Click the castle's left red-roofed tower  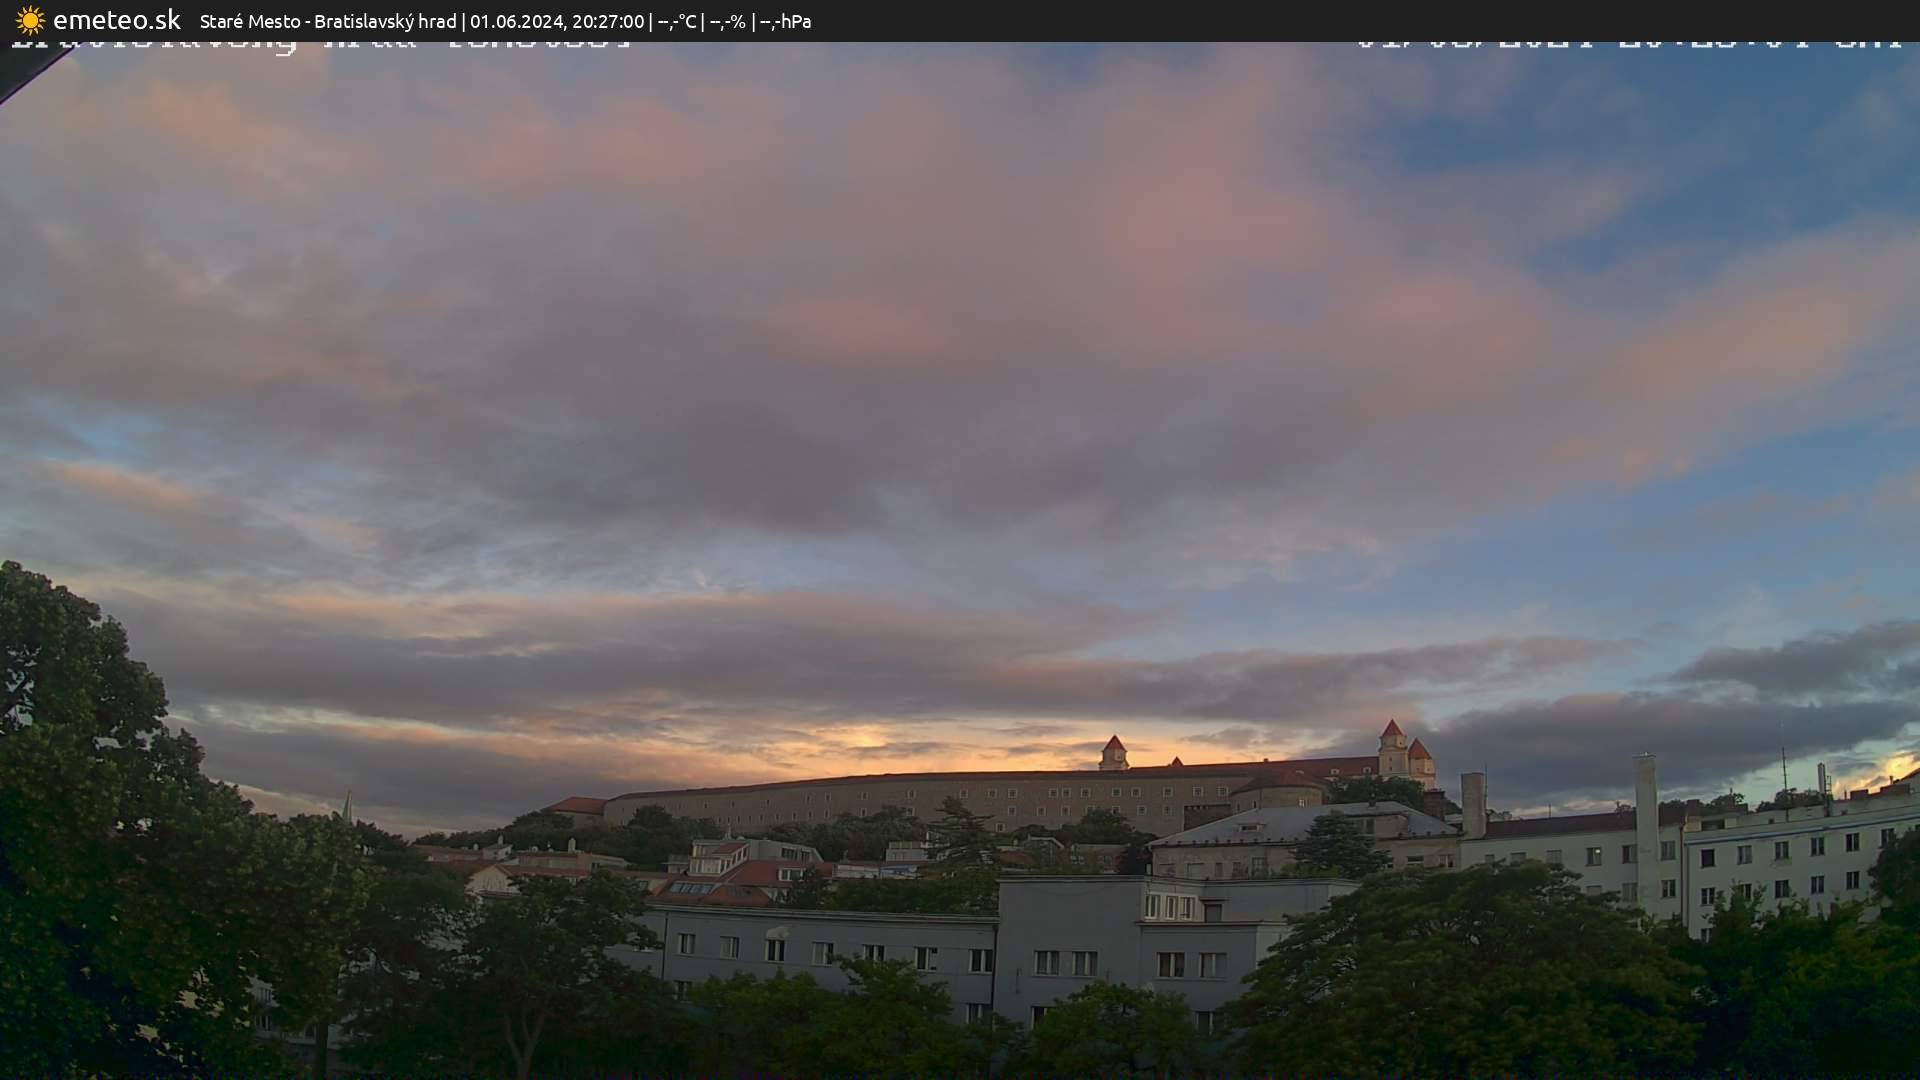tap(1113, 753)
